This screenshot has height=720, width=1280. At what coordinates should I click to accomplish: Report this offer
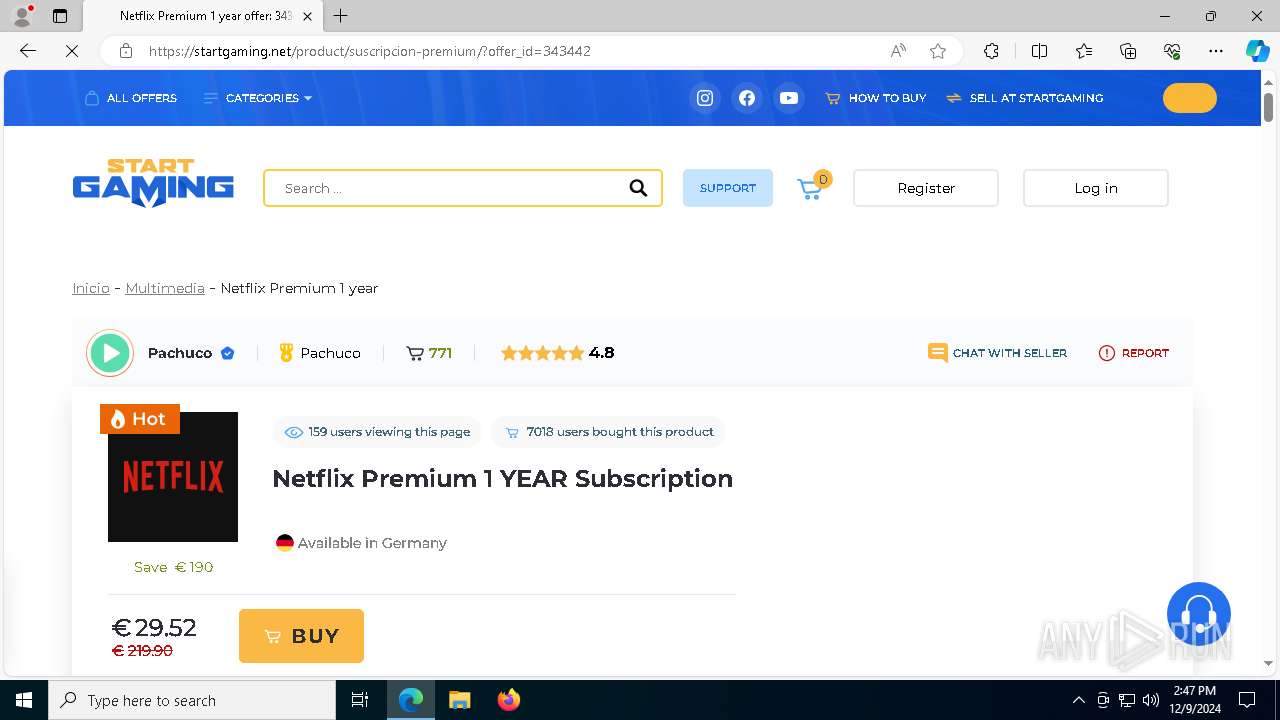[1134, 353]
